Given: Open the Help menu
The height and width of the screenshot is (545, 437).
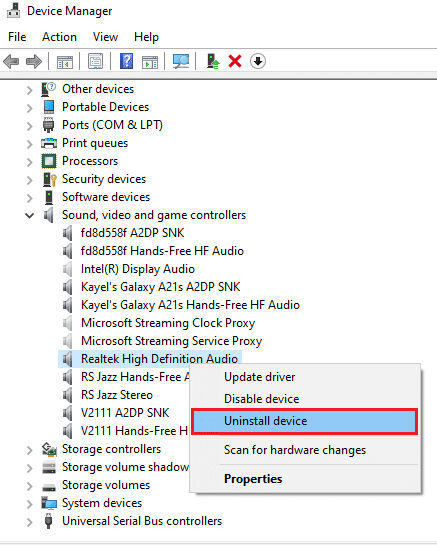Looking at the screenshot, I should pos(146,37).
